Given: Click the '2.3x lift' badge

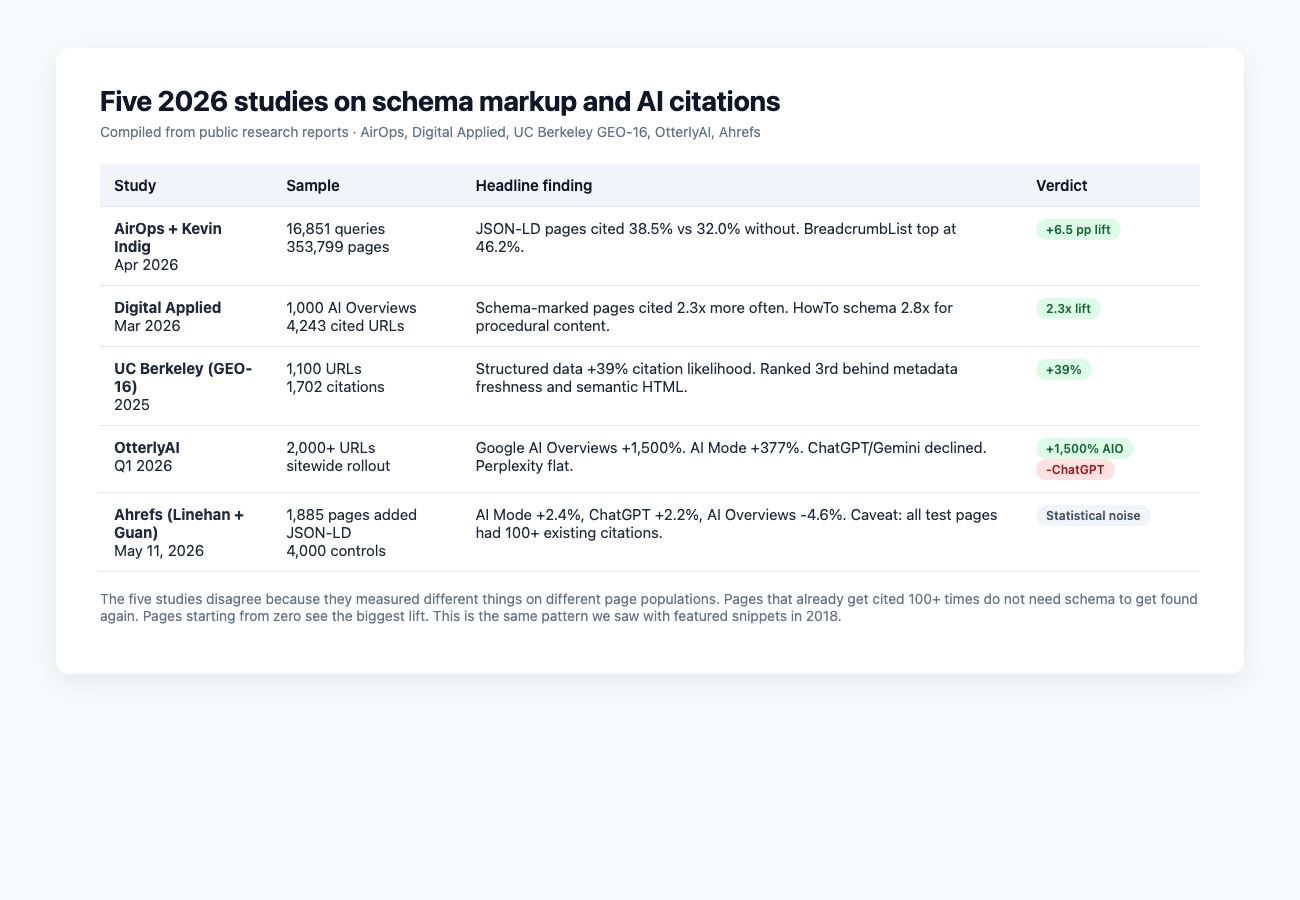Looking at the screenshot, I should pos(1068,308).
